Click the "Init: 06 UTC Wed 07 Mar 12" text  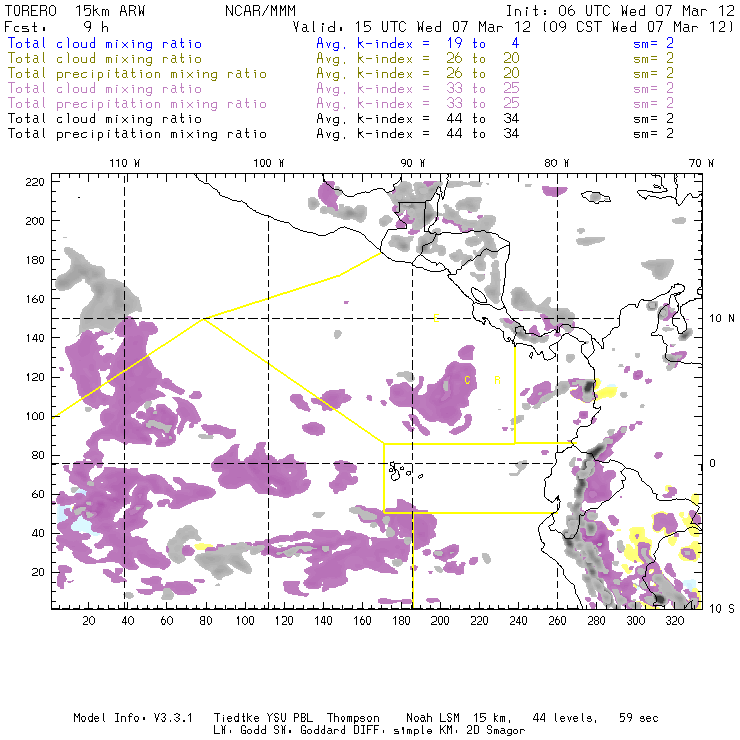(620, 11)
